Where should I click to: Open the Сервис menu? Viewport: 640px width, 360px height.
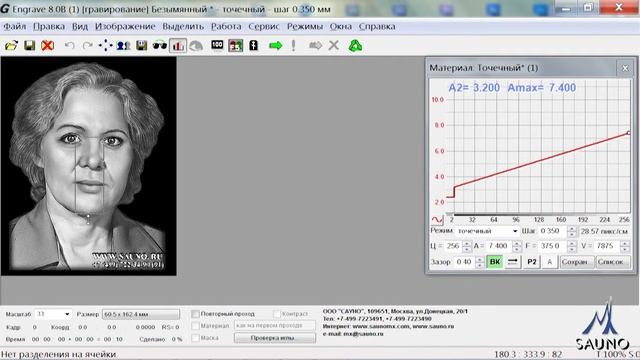pyautogui.click(x=264, y=27)
